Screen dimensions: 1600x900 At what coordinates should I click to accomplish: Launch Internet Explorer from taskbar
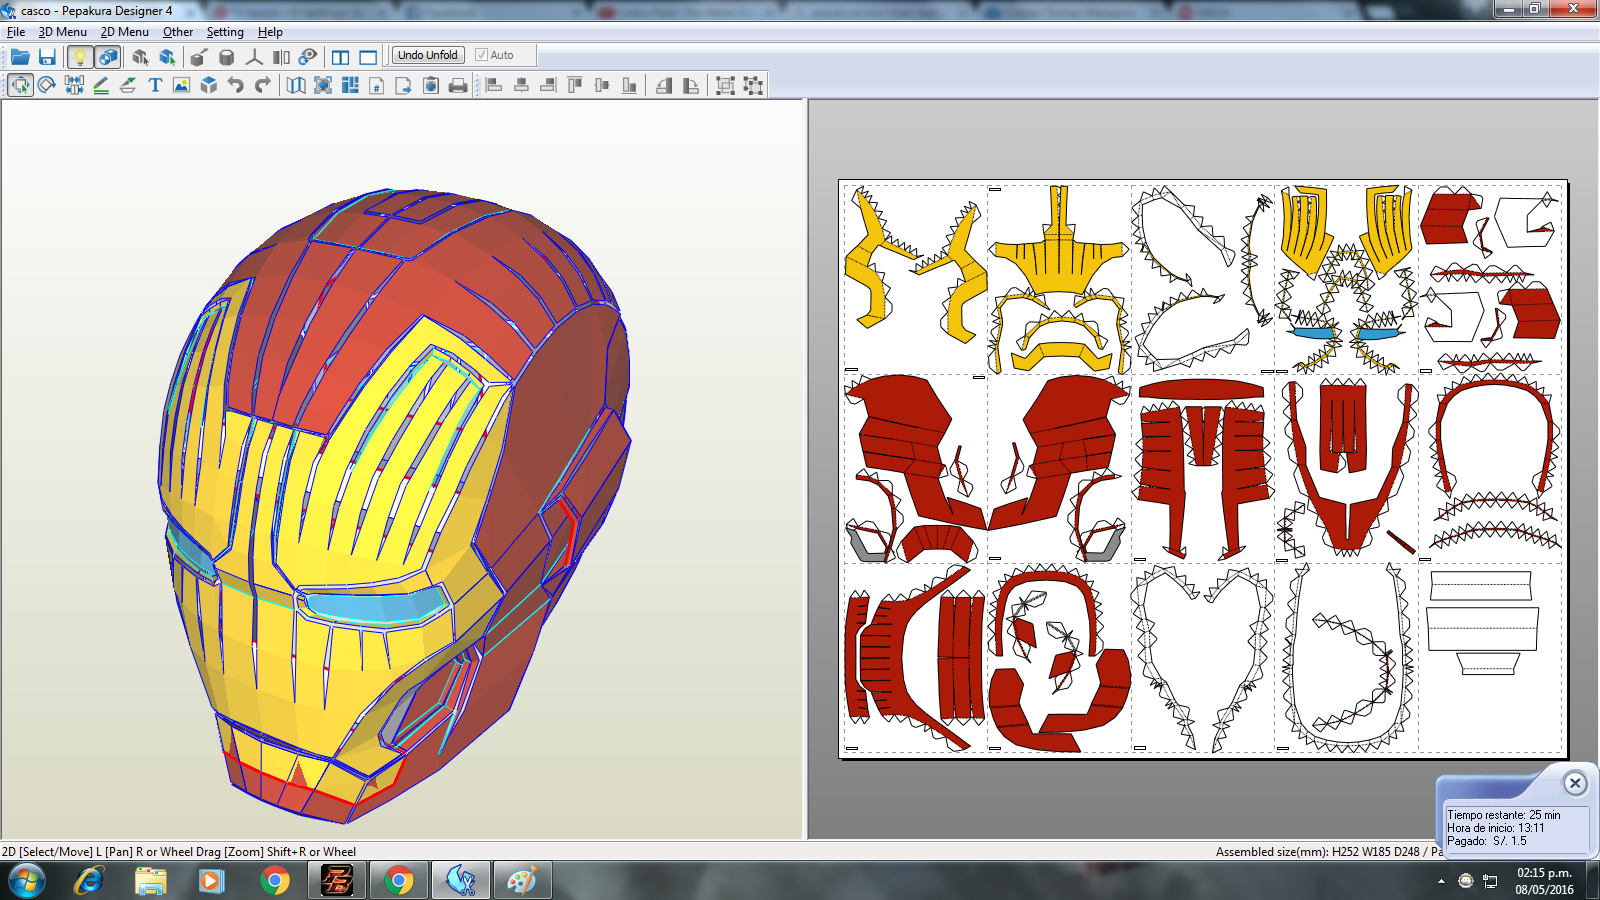[90, 881]
